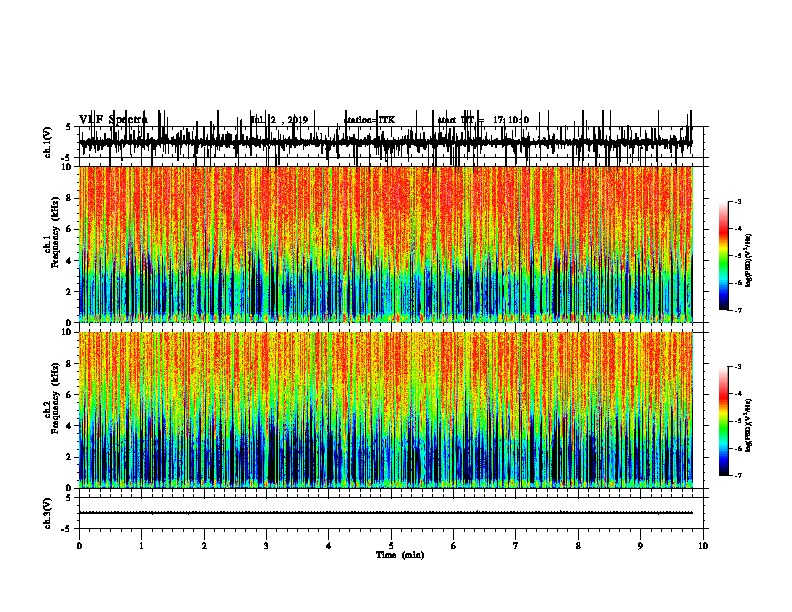Click the start UT time "17:10:0"

pos(511,120)
